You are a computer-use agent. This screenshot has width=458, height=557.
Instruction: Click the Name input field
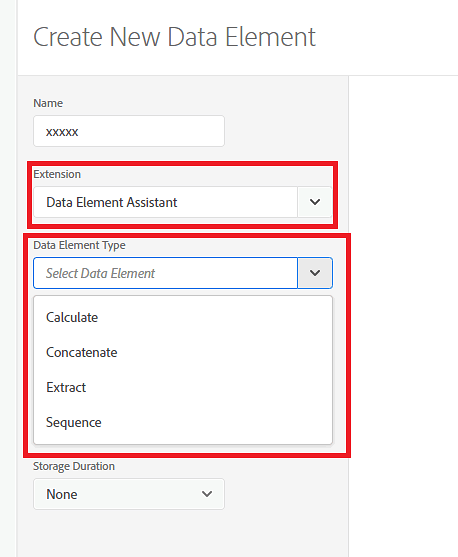(129, 131)
